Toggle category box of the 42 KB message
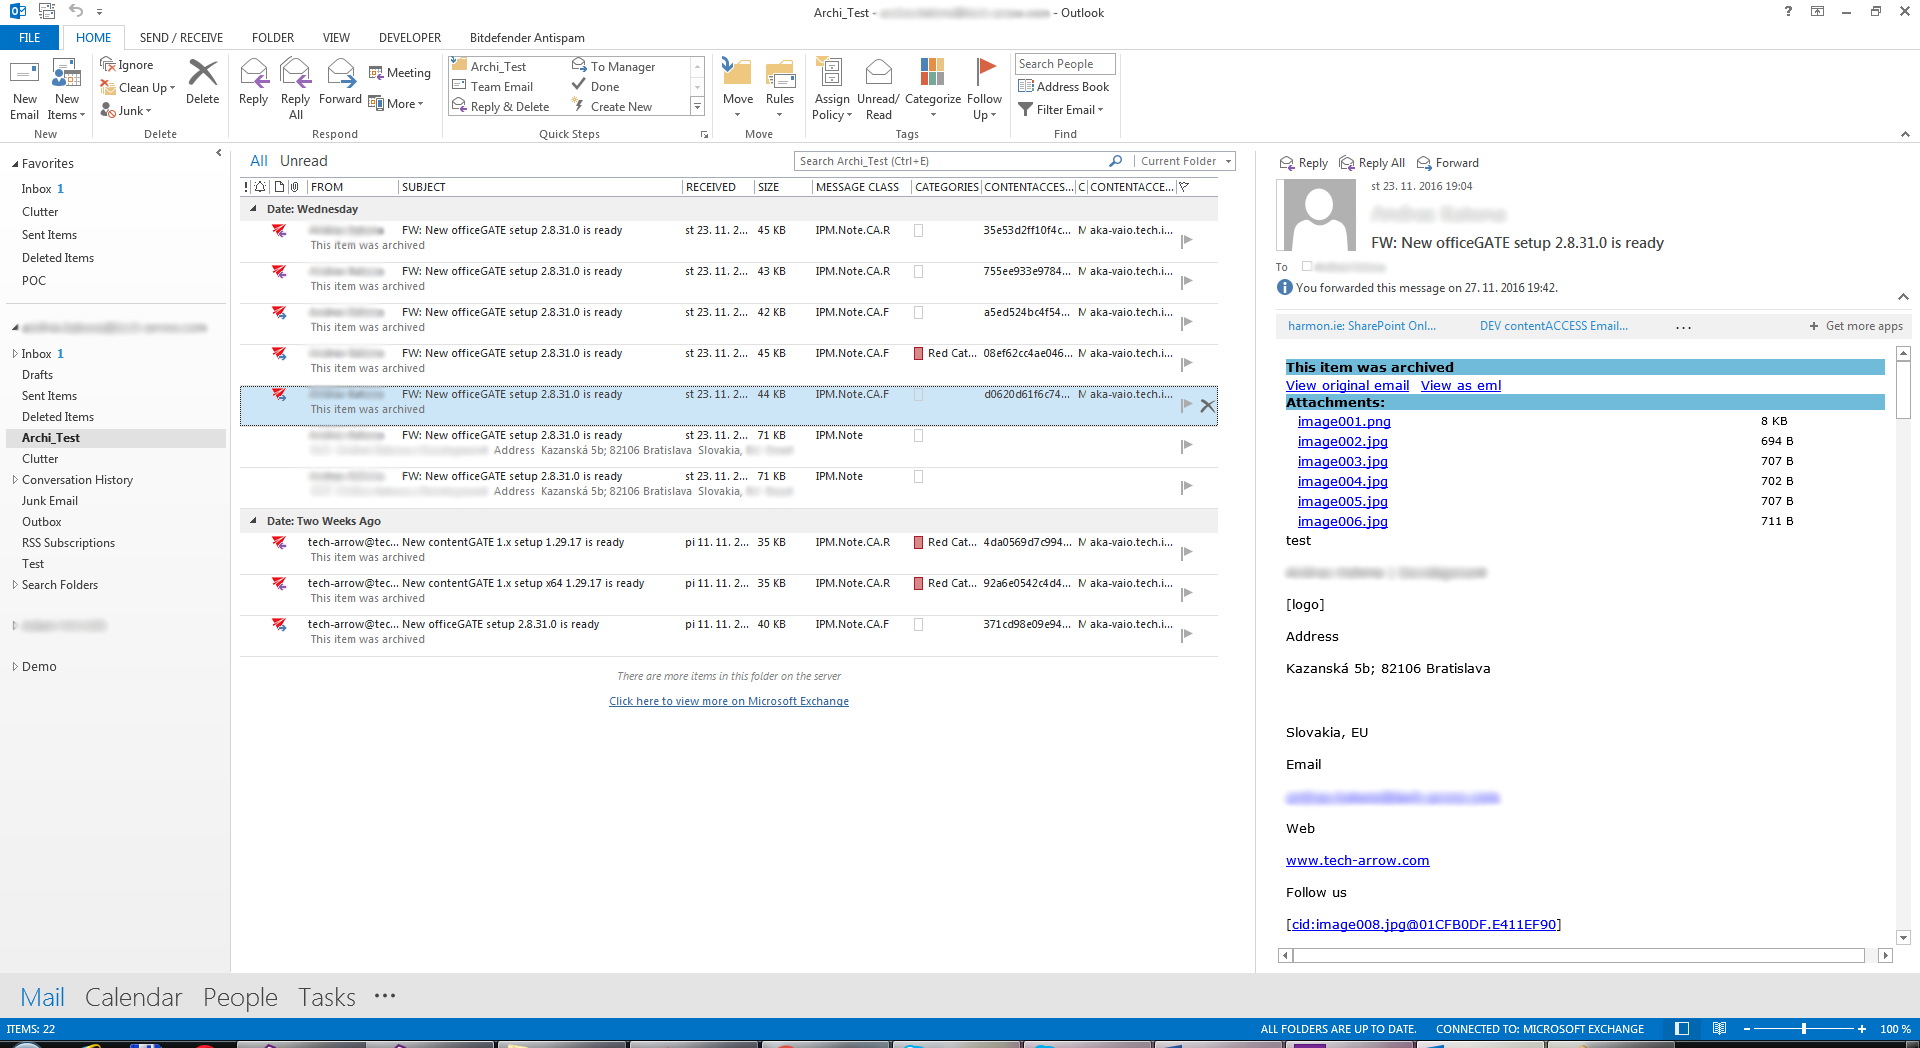 [x=918, y=313]
